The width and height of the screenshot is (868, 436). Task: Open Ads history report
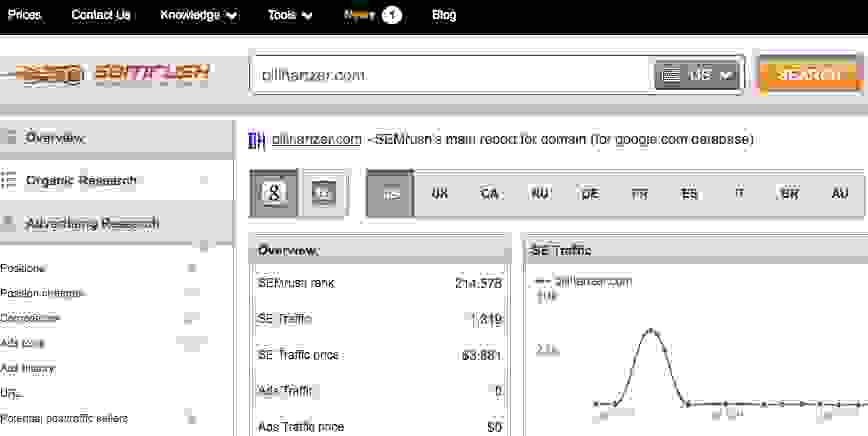point(27,368)
